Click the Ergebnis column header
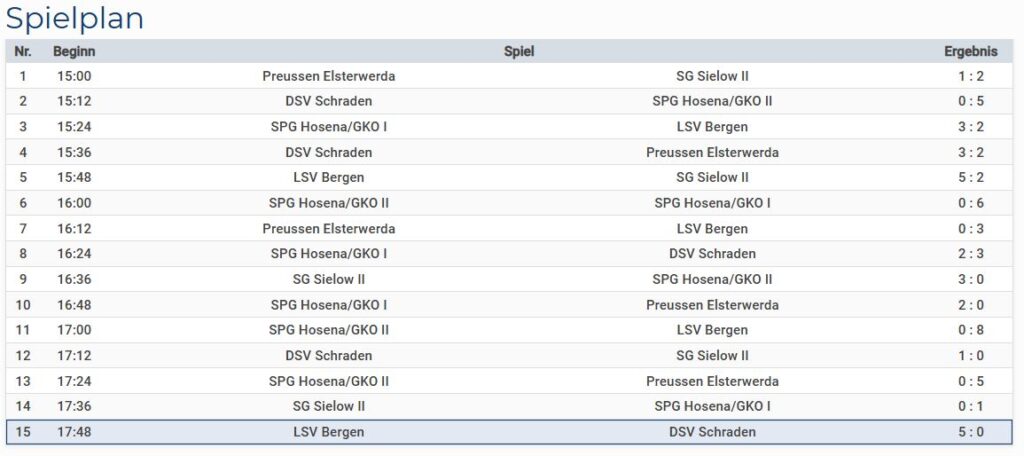 (x=970, y=52)
